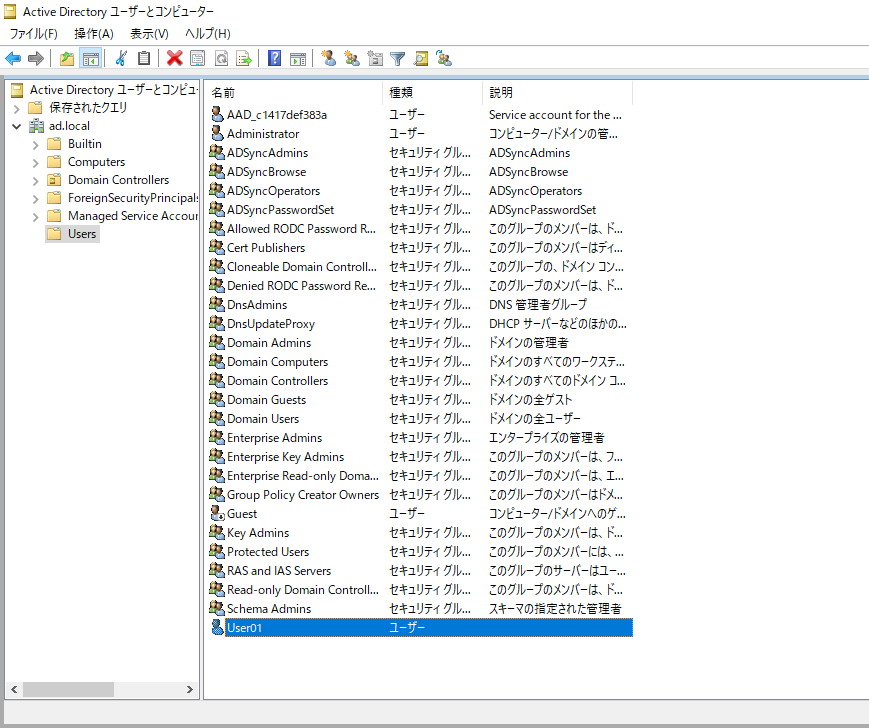Open Properties via toolbar icon

click(x=197, y=58)
